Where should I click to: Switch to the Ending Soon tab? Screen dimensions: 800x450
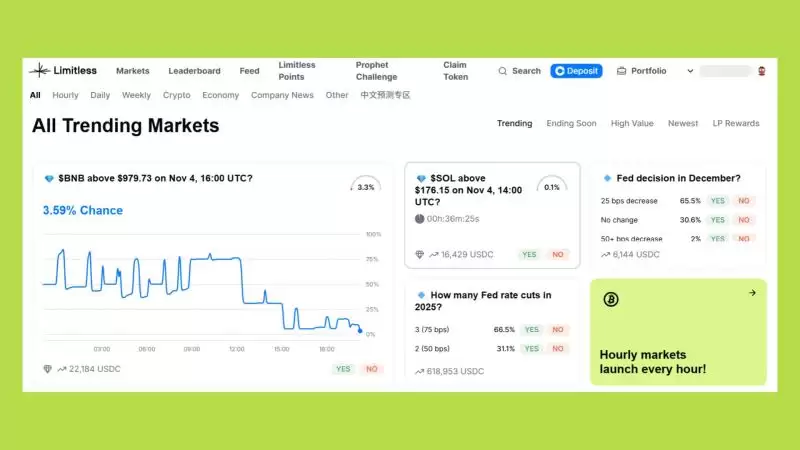coord(571,123)
